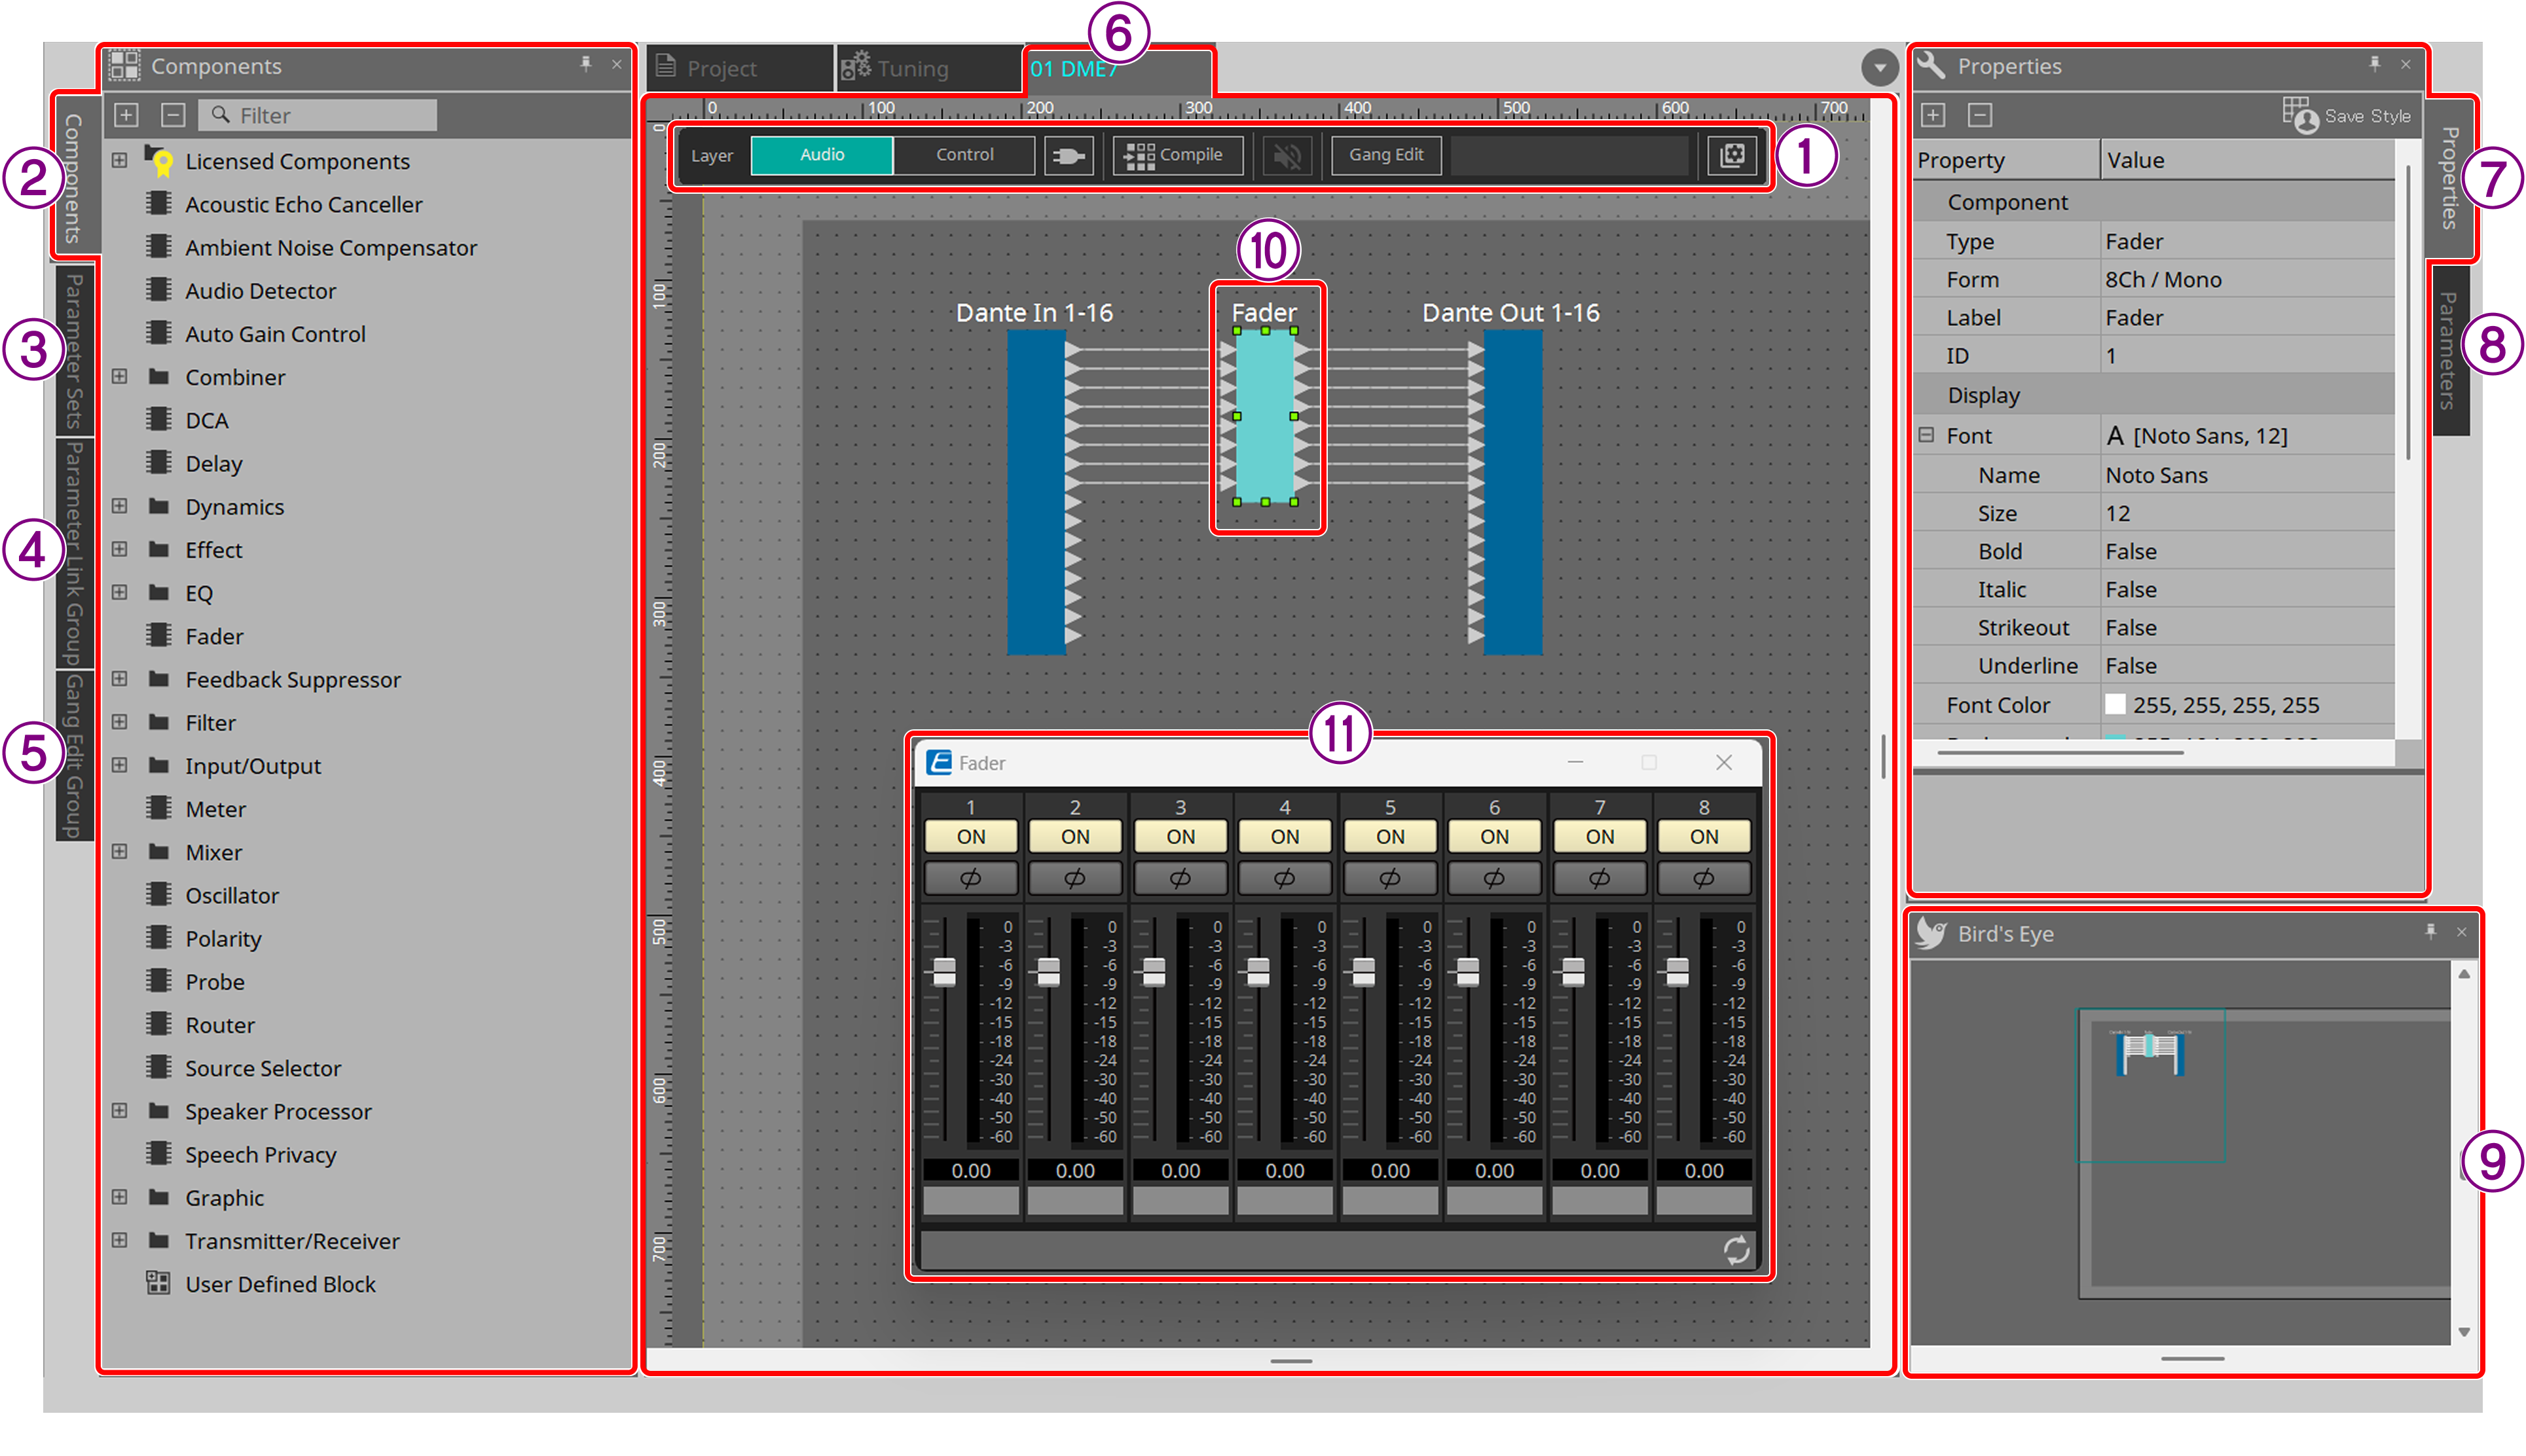Pin the Properties panel
The width and height of the screenshot is (2526, 1456).
(2375, 64)
